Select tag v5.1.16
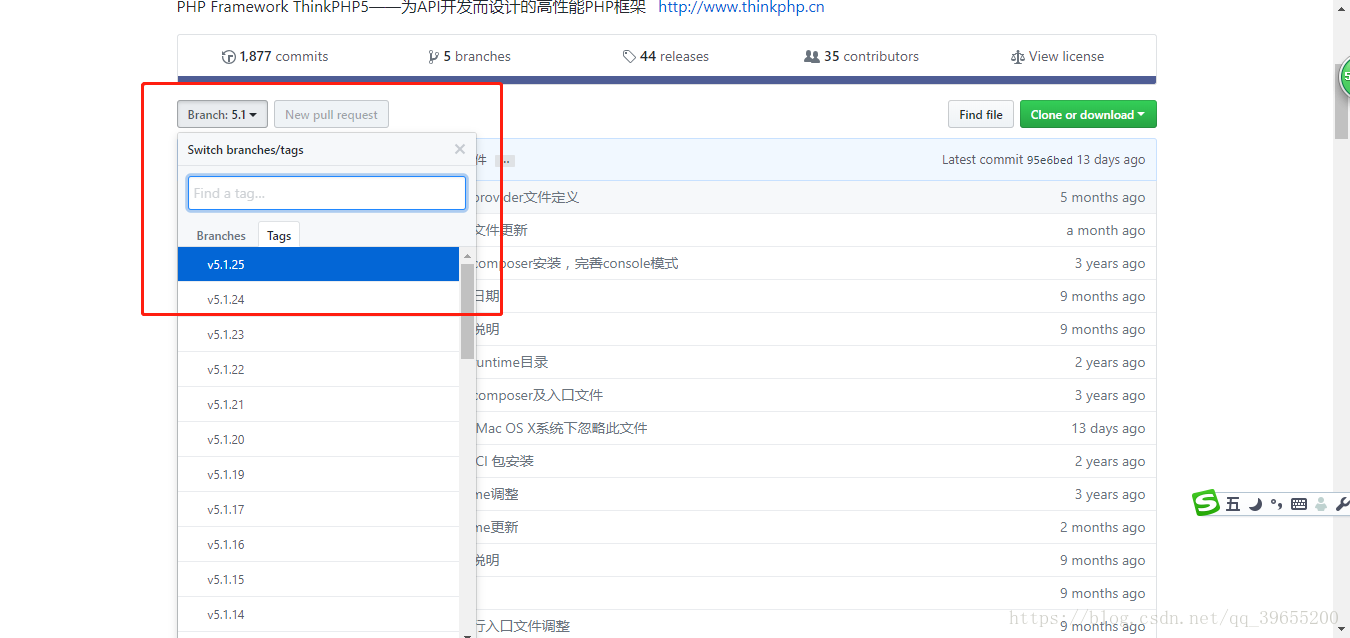 318,545
